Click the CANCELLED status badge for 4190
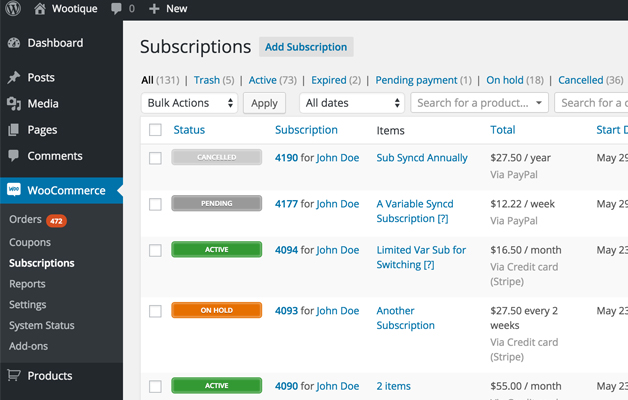Image resolution: width=628 pixels, height=400 pixels. (217, 157)
